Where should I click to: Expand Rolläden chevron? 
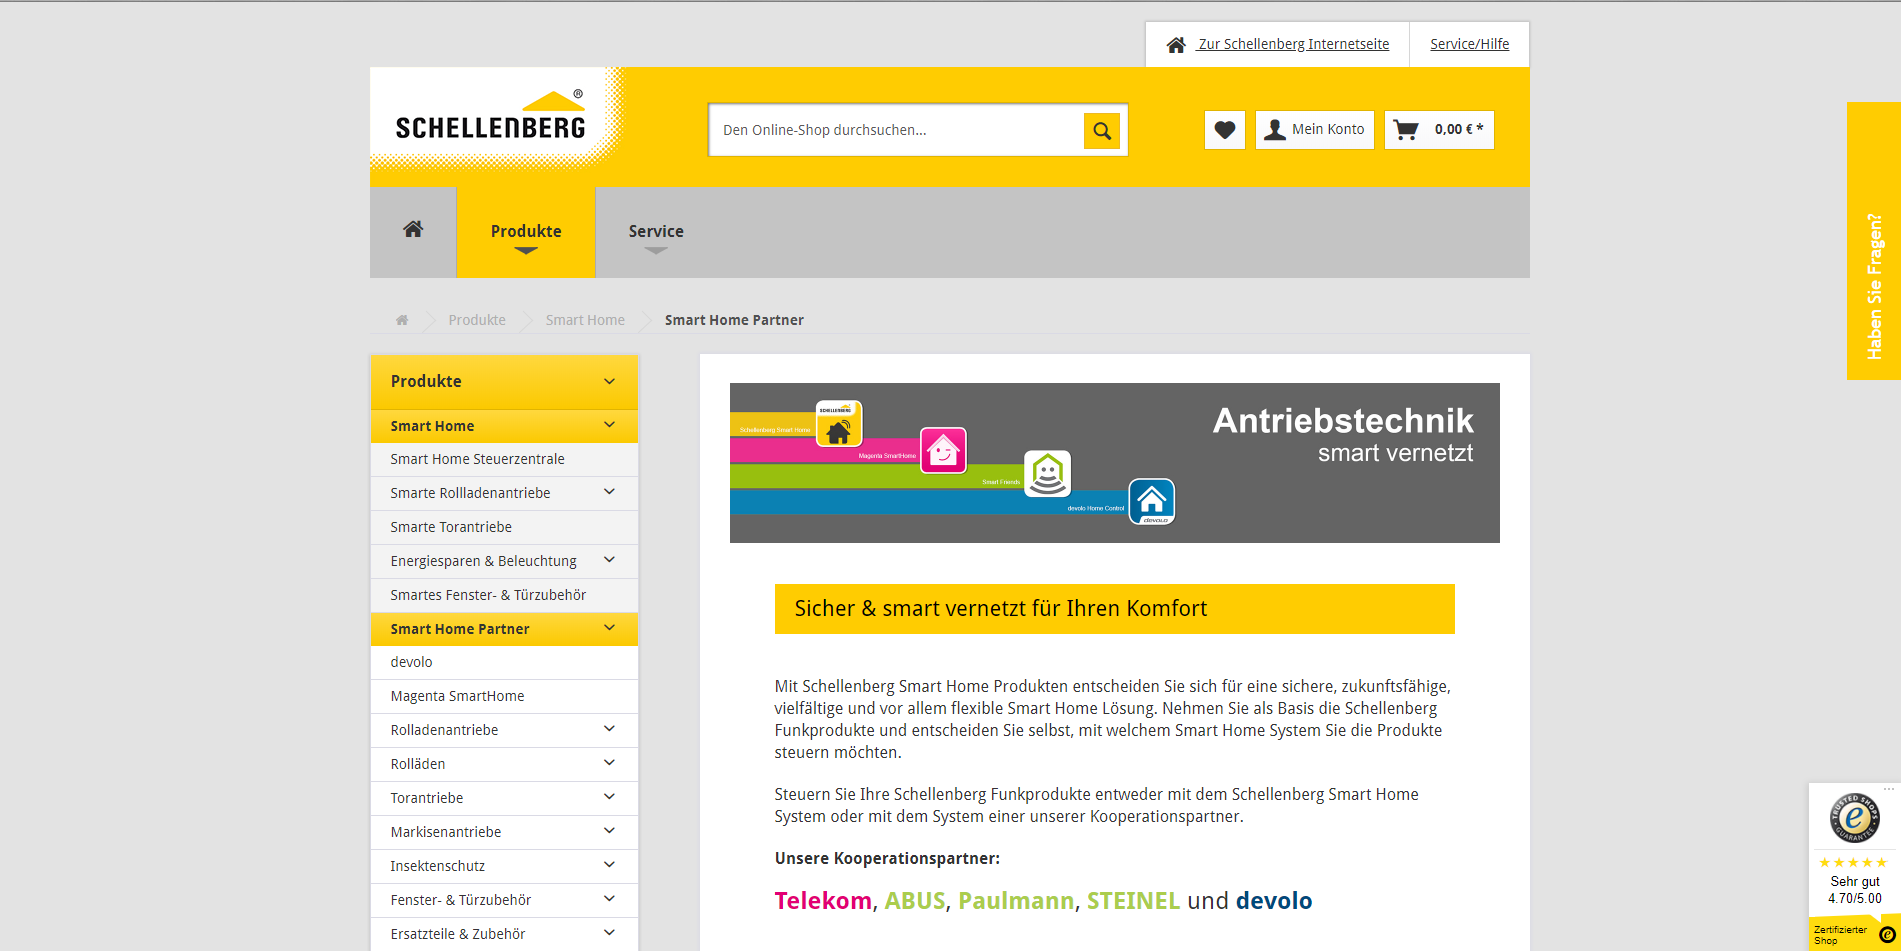[609, 763]
